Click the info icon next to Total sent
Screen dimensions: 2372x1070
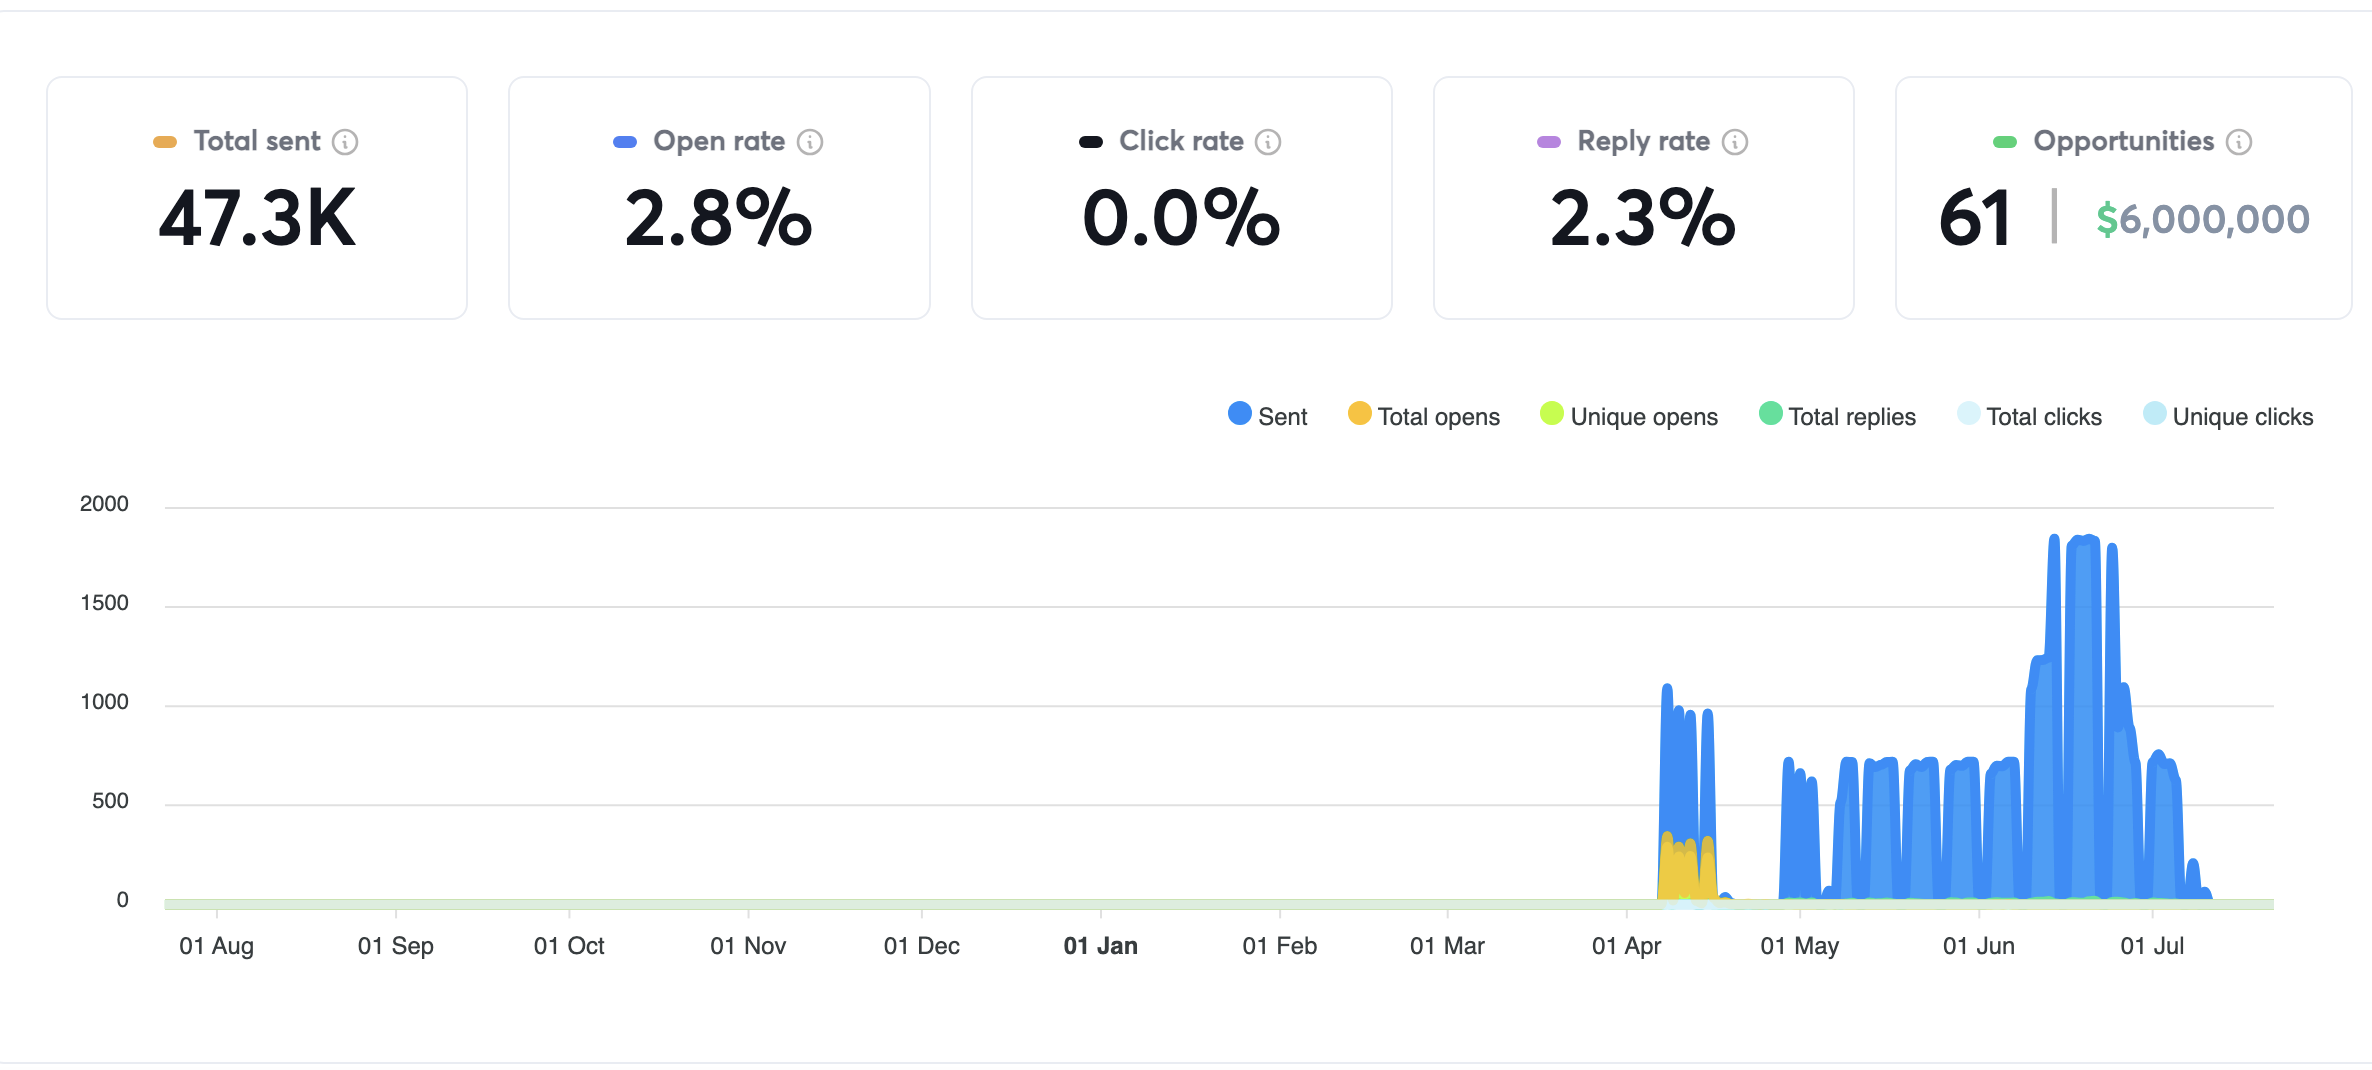pyautogui.click(x=345, y=142)
